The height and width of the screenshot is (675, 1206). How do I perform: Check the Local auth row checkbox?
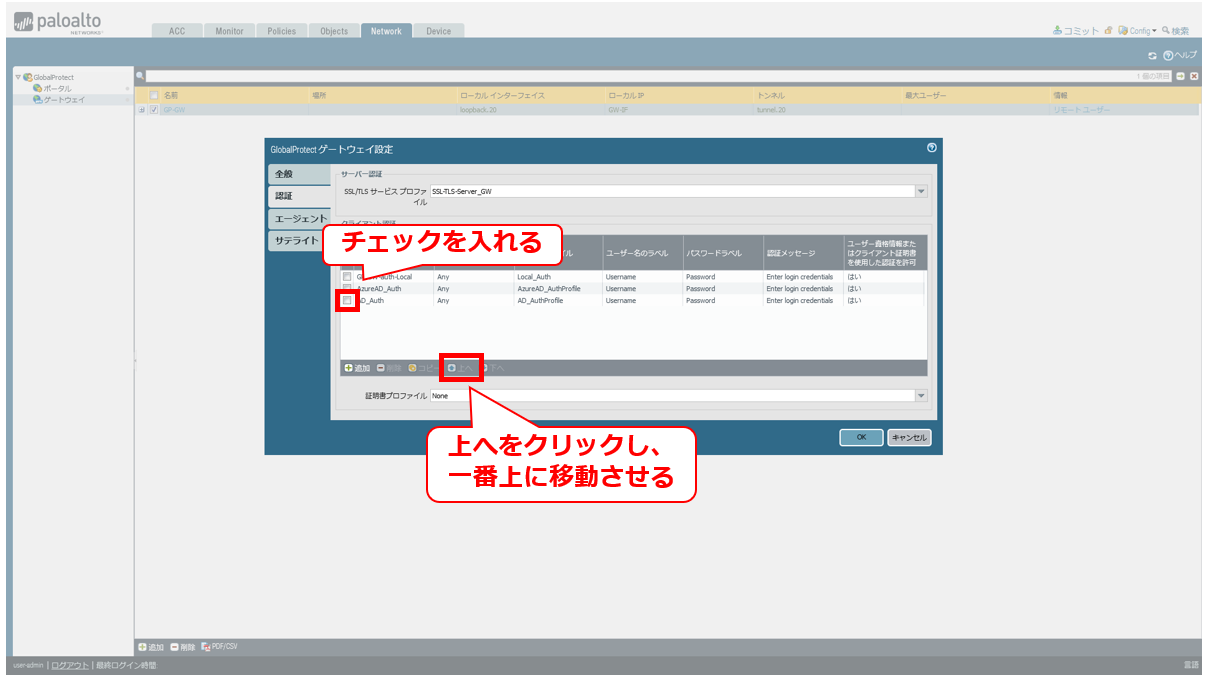coord(347,276)
